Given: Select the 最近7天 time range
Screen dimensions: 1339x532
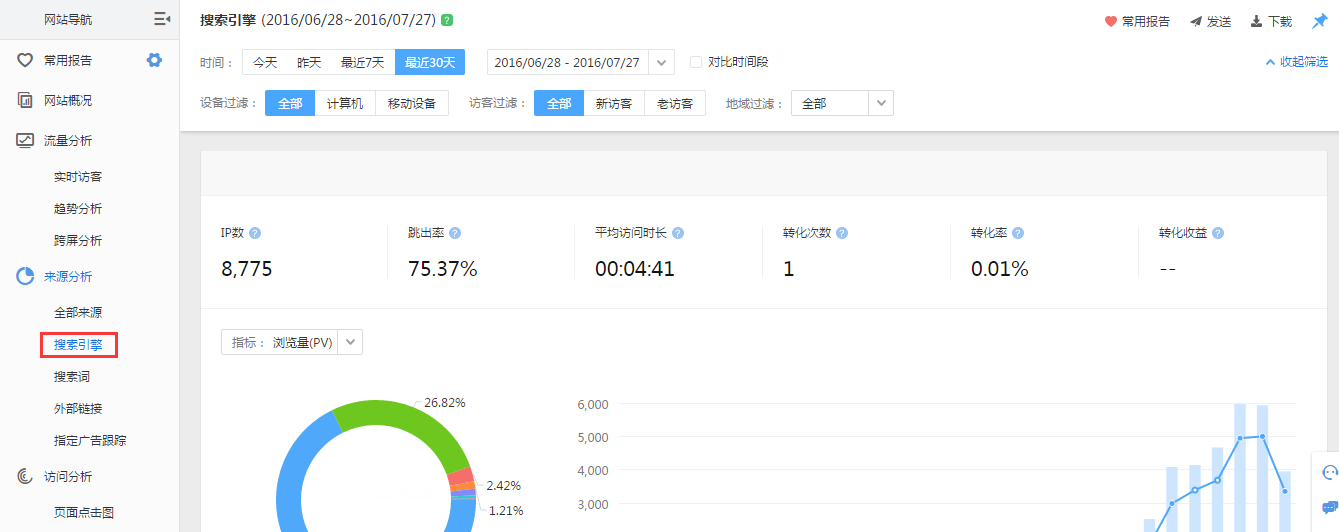Looking at the screenshot, I should [x=362, y=62].
